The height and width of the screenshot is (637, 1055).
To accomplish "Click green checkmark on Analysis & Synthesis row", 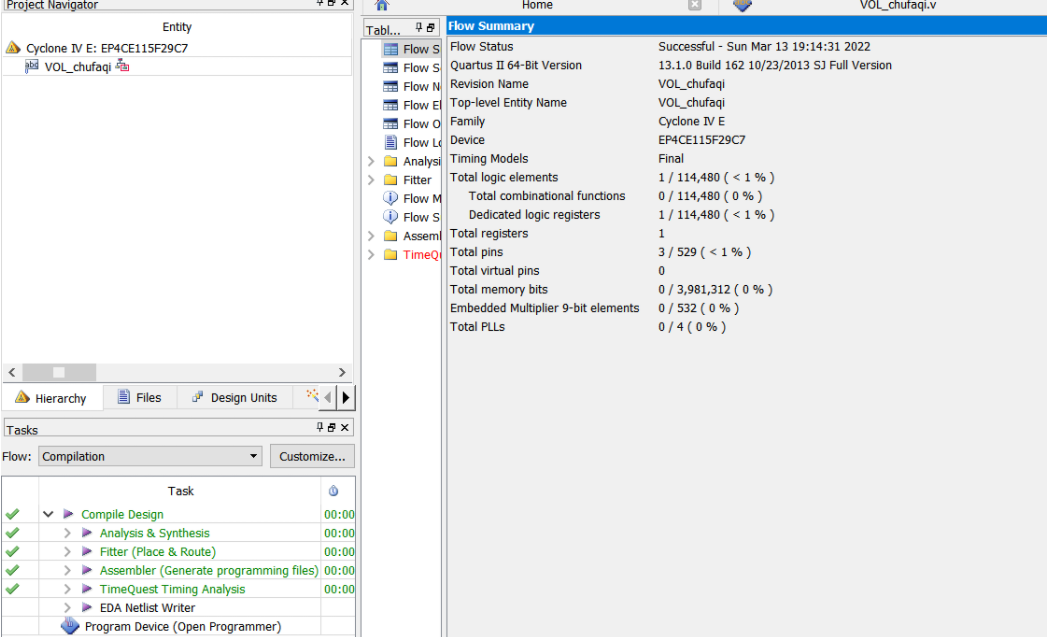I will [12, 533].
